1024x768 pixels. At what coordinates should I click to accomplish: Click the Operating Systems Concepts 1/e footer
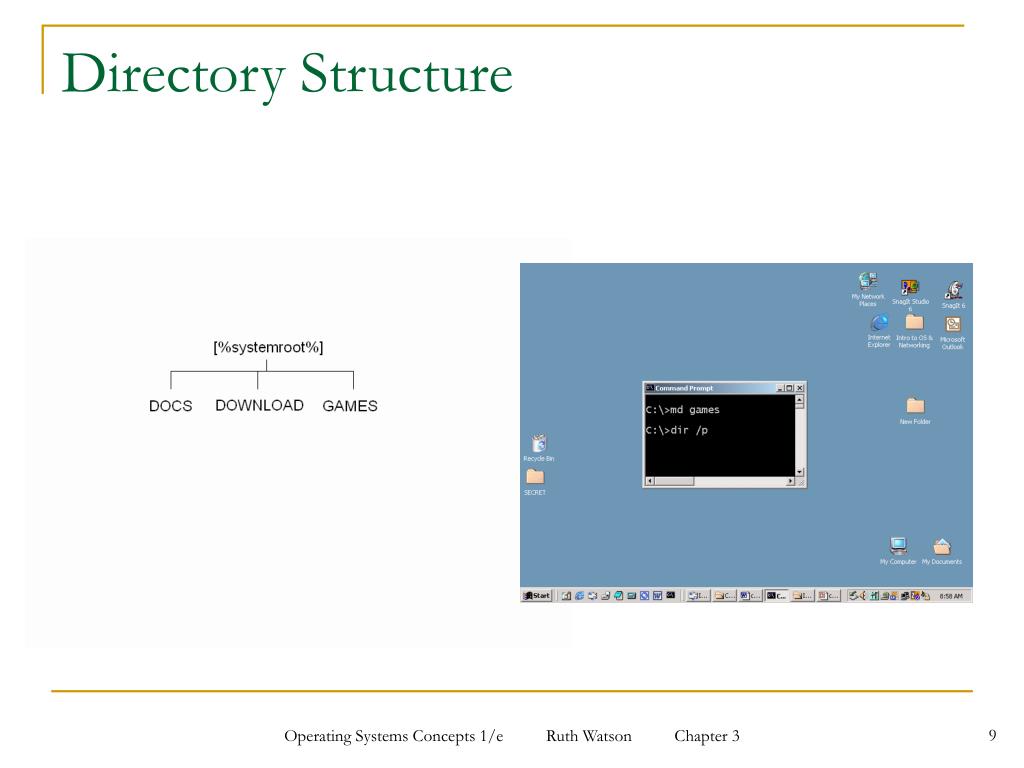click(393, 736)
